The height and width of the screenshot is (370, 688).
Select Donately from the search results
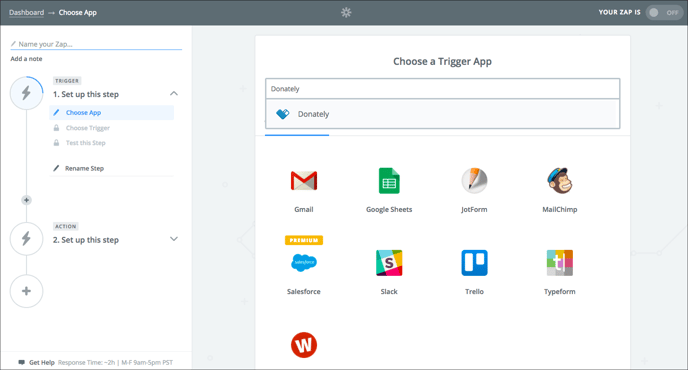[x=442, y=114]
